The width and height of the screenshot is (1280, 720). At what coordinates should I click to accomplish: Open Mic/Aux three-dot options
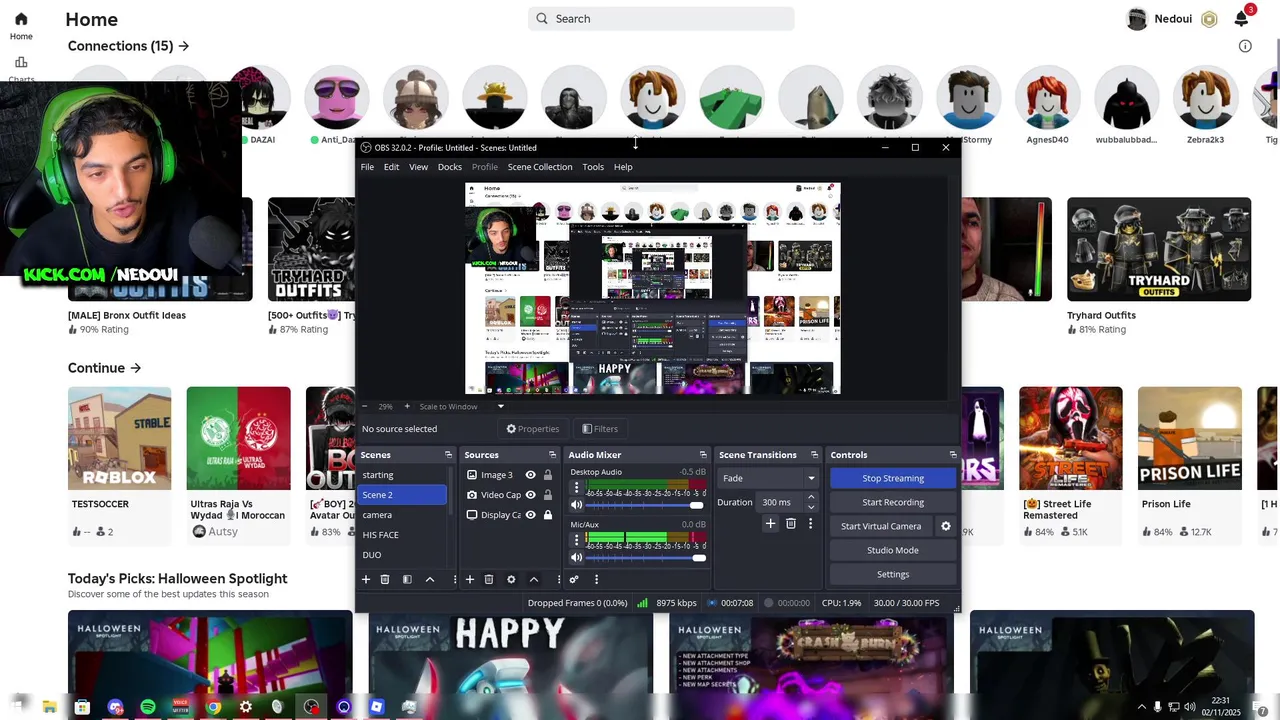click(576, 540)
